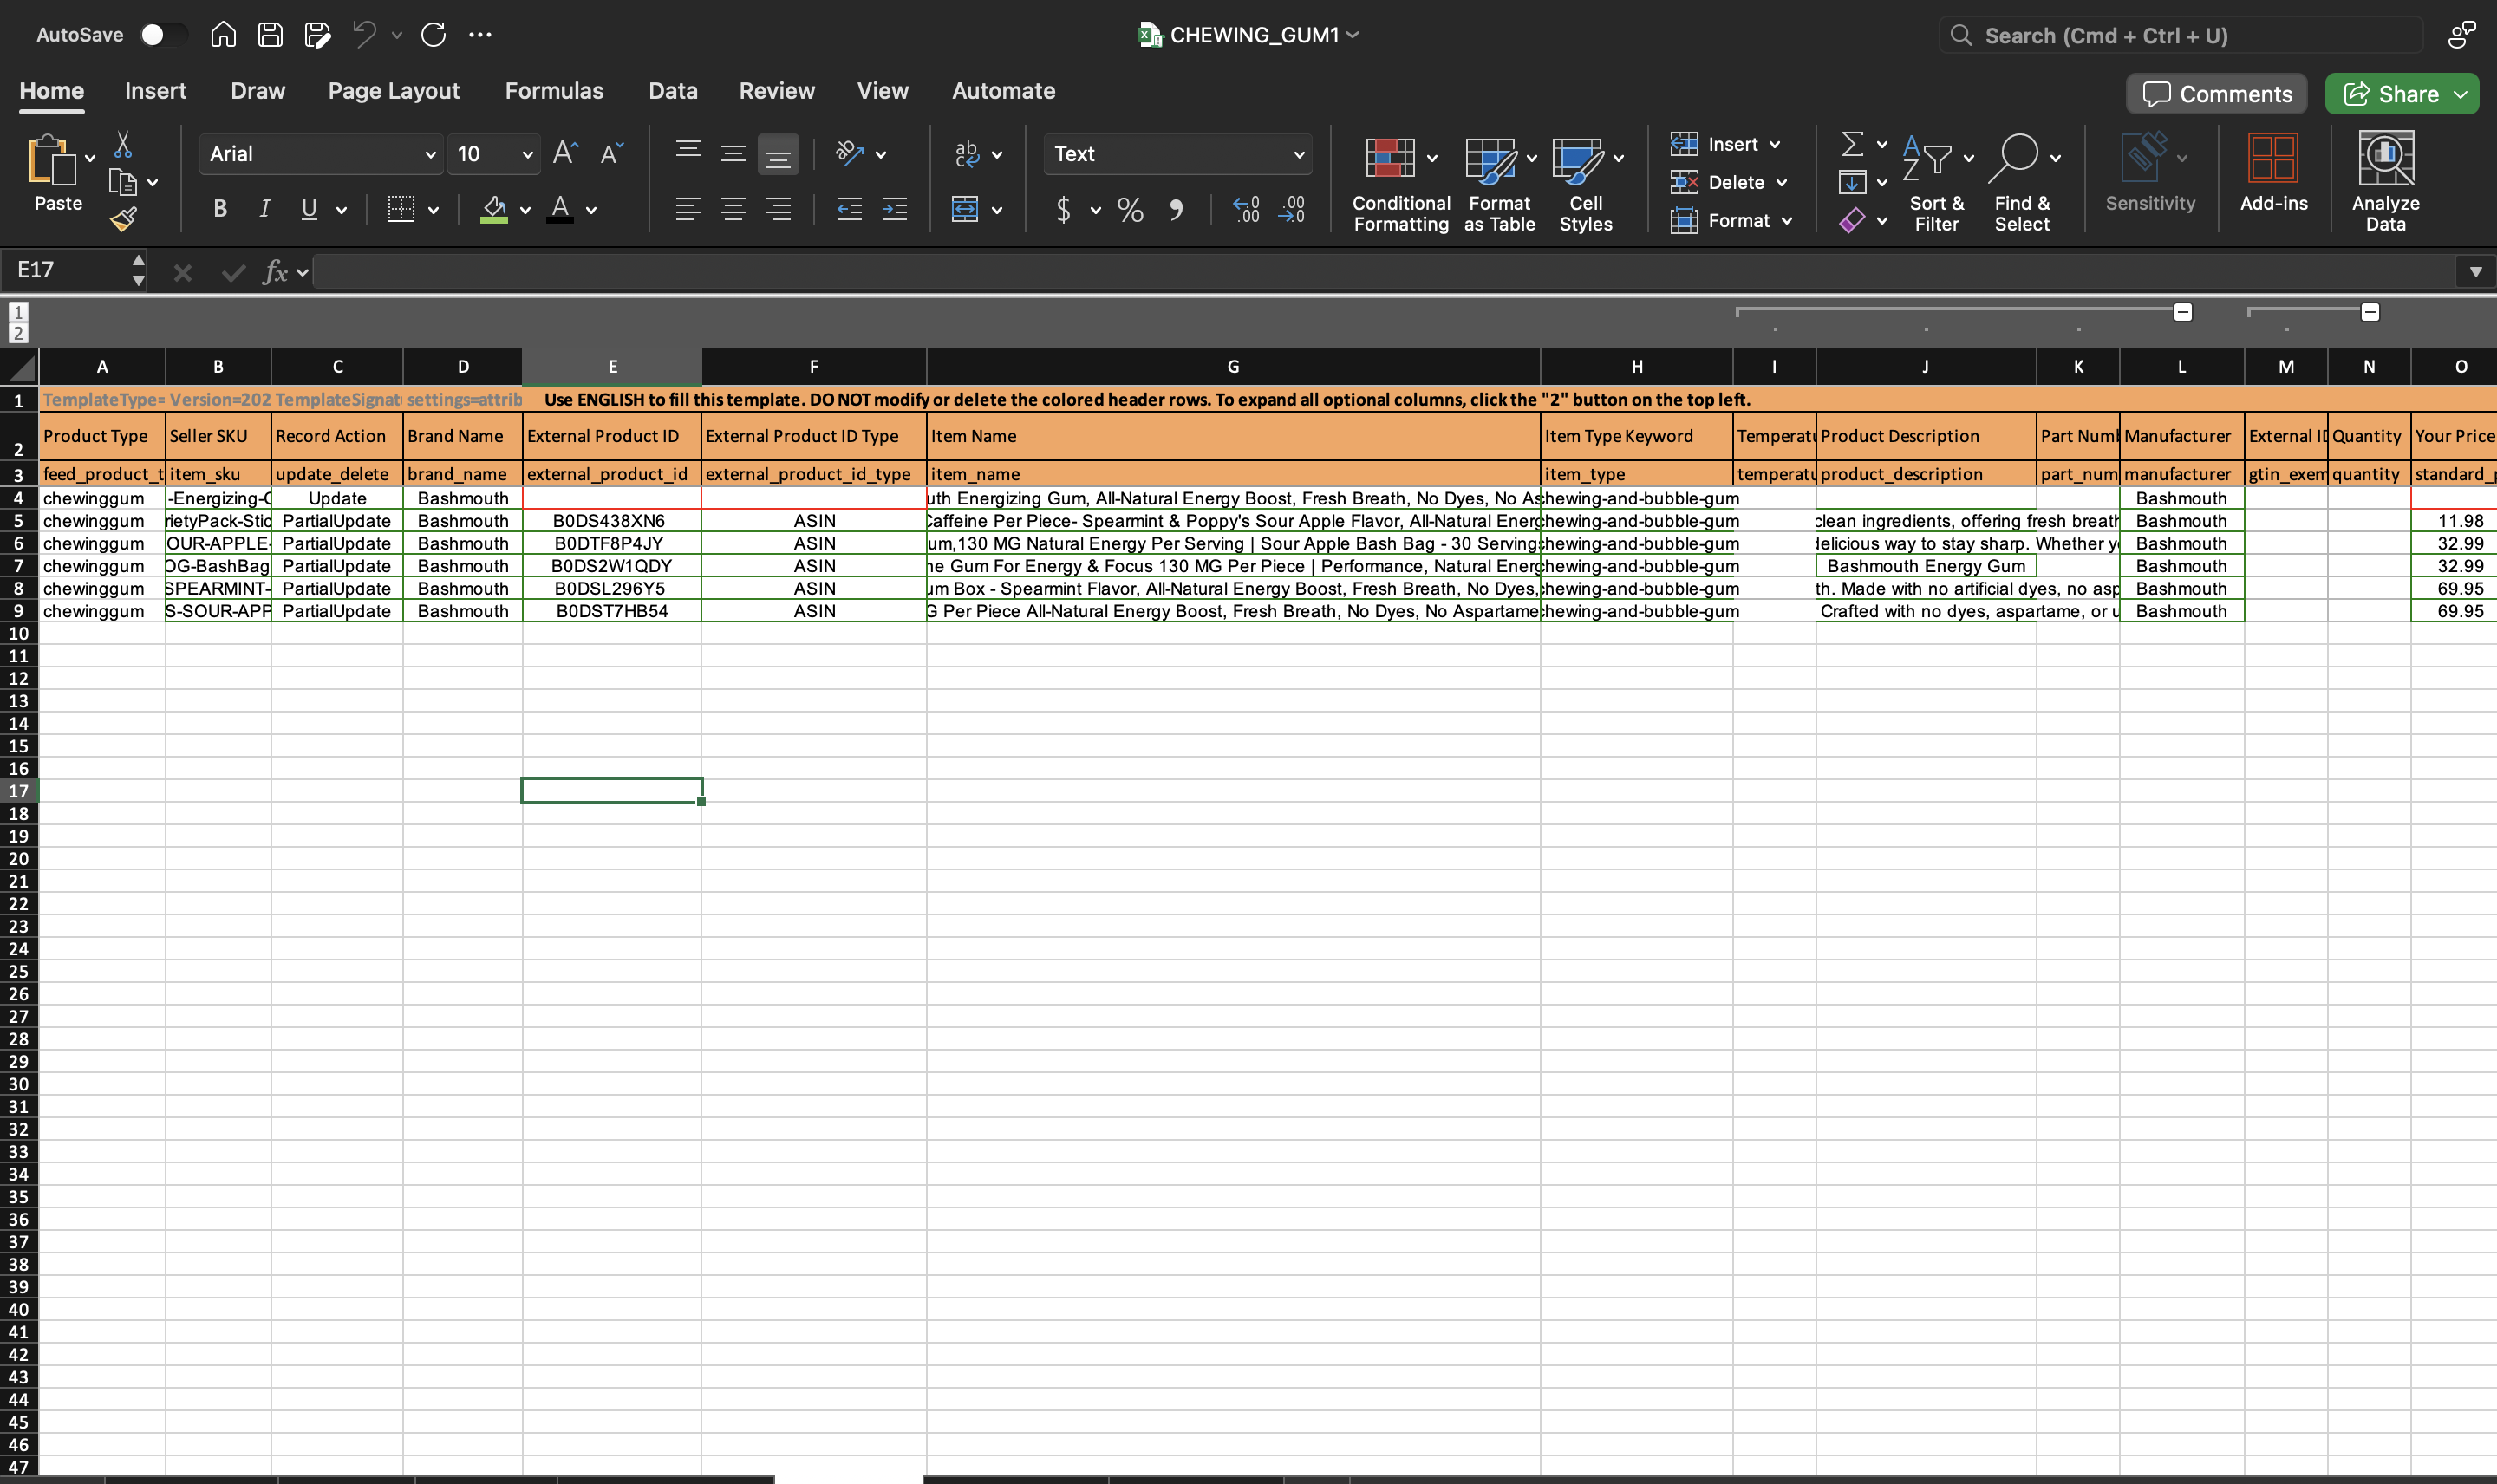Click the Comments button
Viewport: 2497px width, 1484px height.
(x=2216, y=94)
